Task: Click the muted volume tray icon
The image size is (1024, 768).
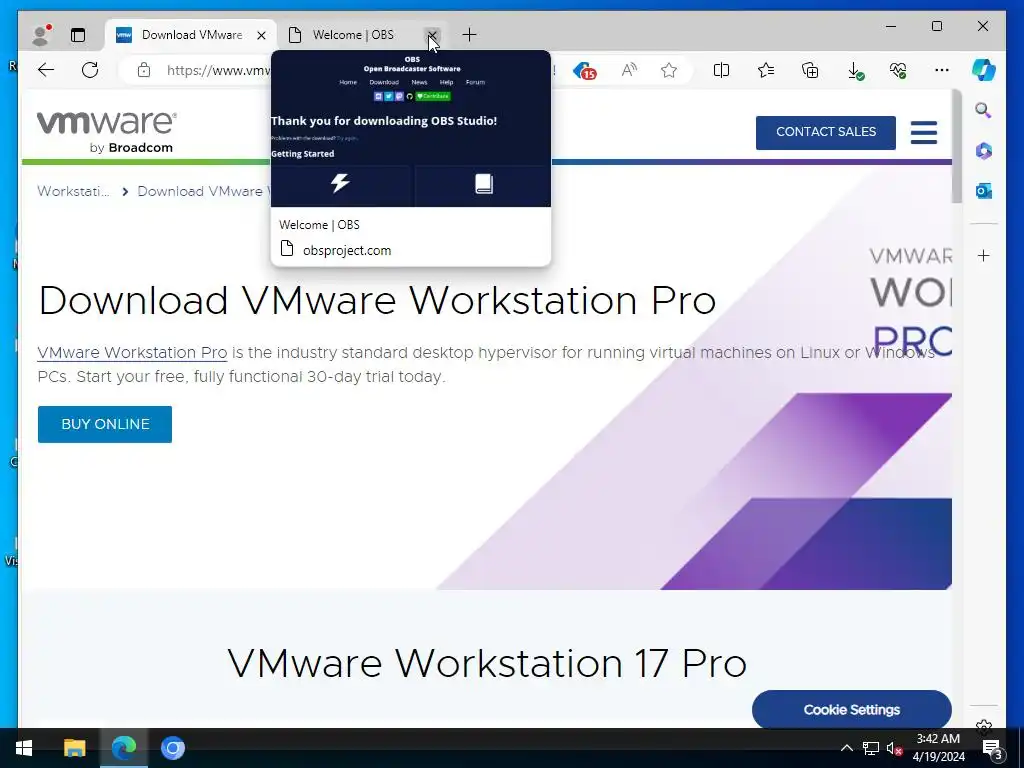Action: coord(894,748)
